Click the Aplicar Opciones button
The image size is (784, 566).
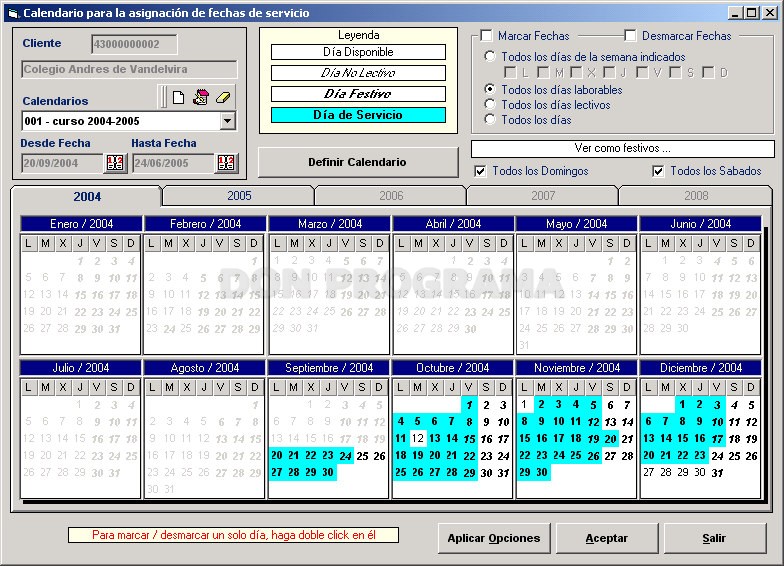(494, 538)
